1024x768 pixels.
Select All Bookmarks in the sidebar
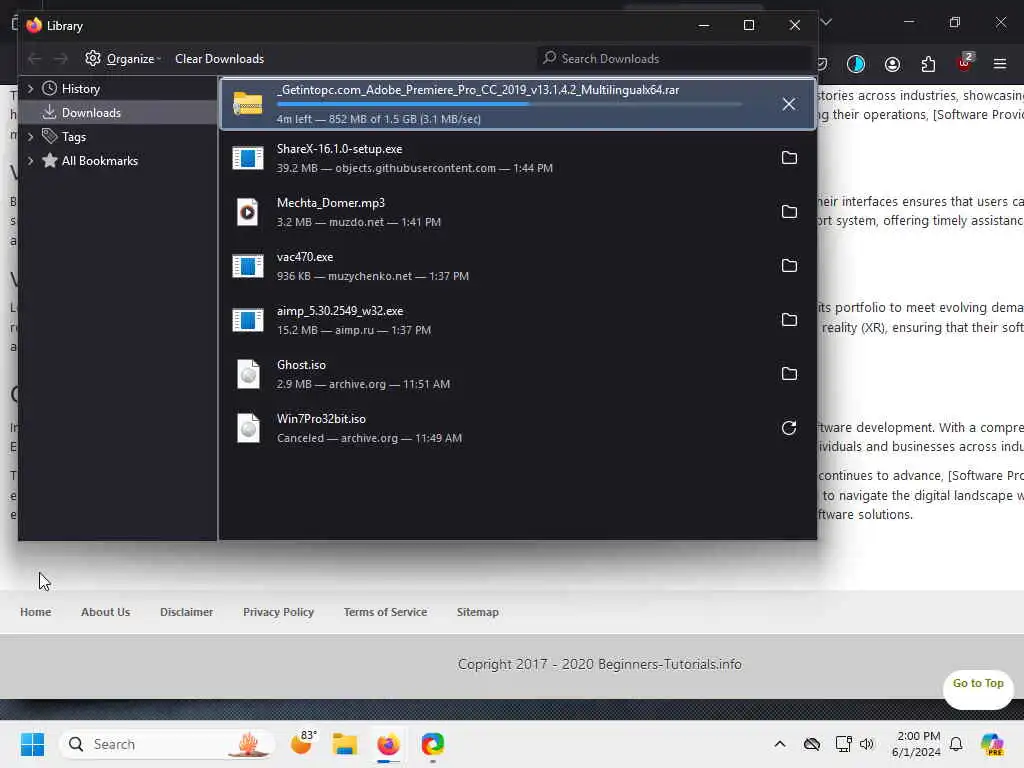(x=100, y=161)
